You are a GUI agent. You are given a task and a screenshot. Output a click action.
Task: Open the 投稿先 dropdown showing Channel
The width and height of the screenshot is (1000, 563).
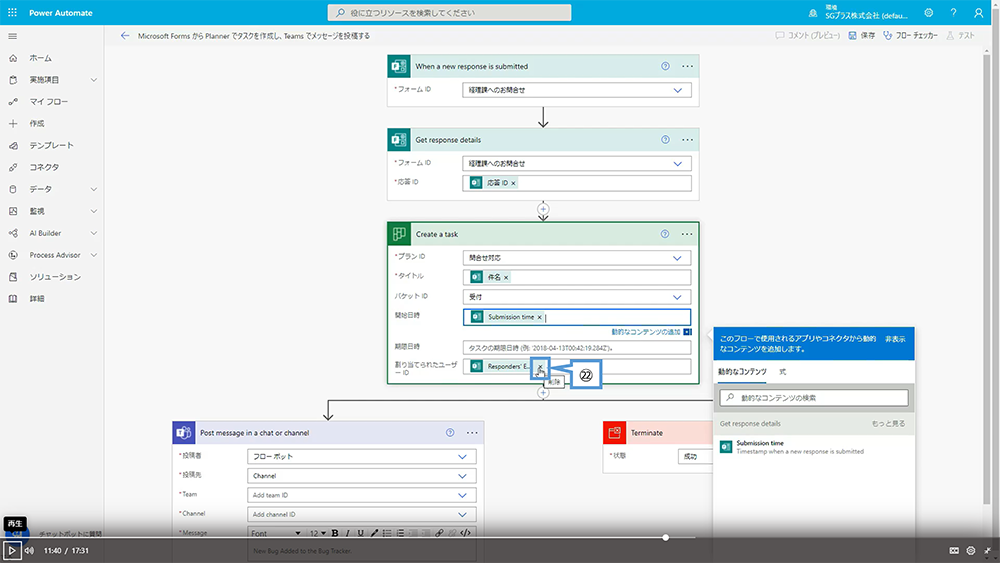[x=462, y=476]
